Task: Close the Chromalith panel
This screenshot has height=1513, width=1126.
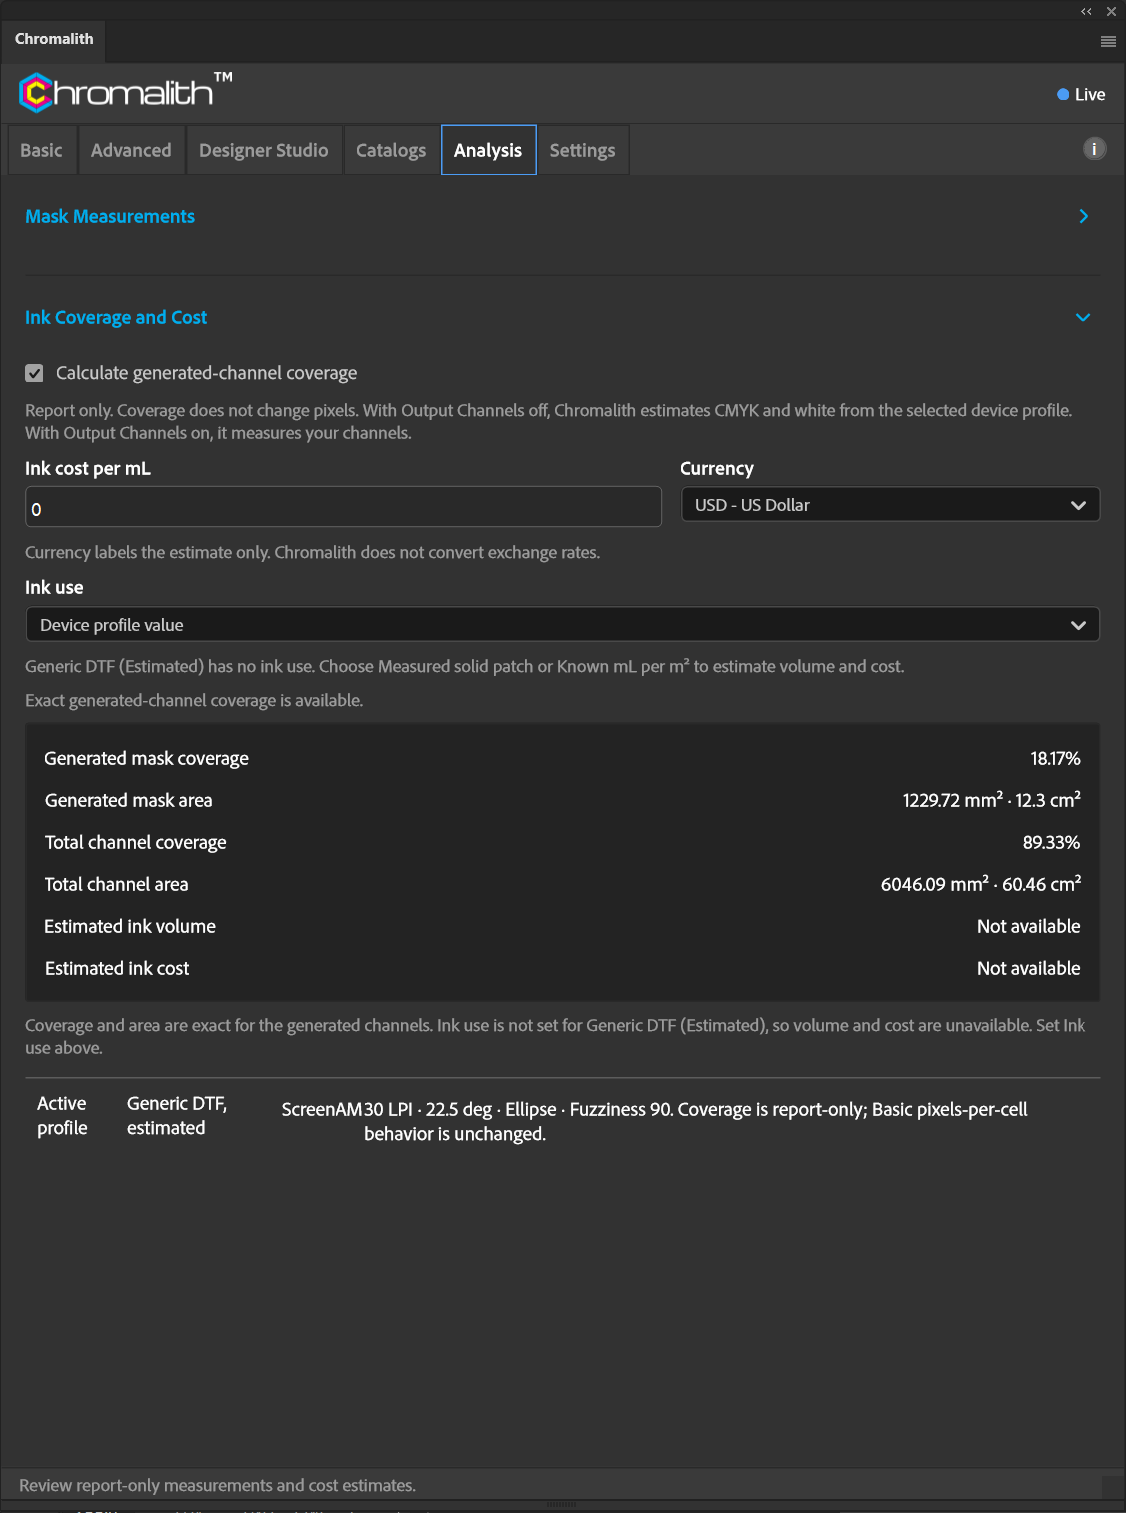Action: coord(1111,12)
